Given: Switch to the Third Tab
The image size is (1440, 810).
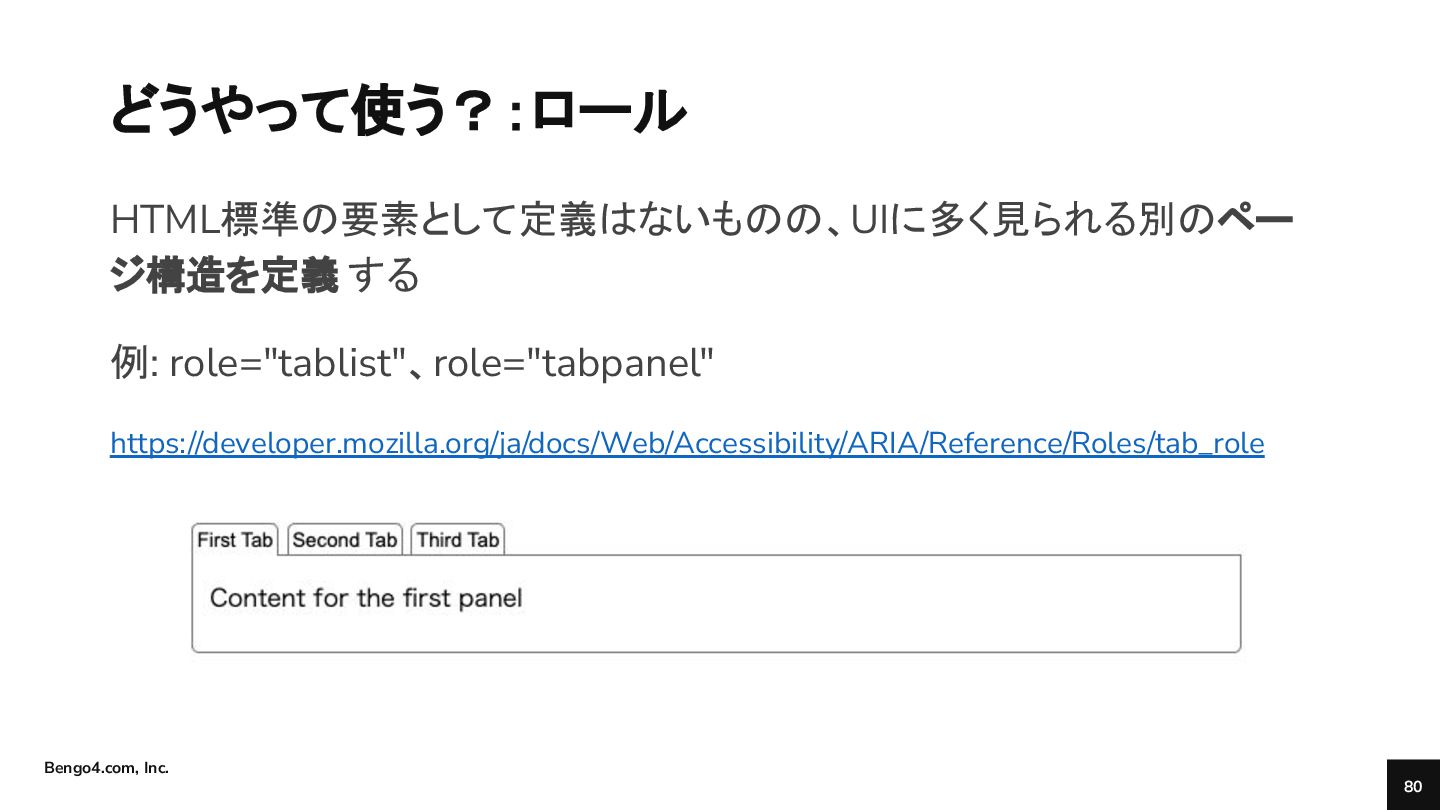Looking at the screenshot, I should [458, 540].
